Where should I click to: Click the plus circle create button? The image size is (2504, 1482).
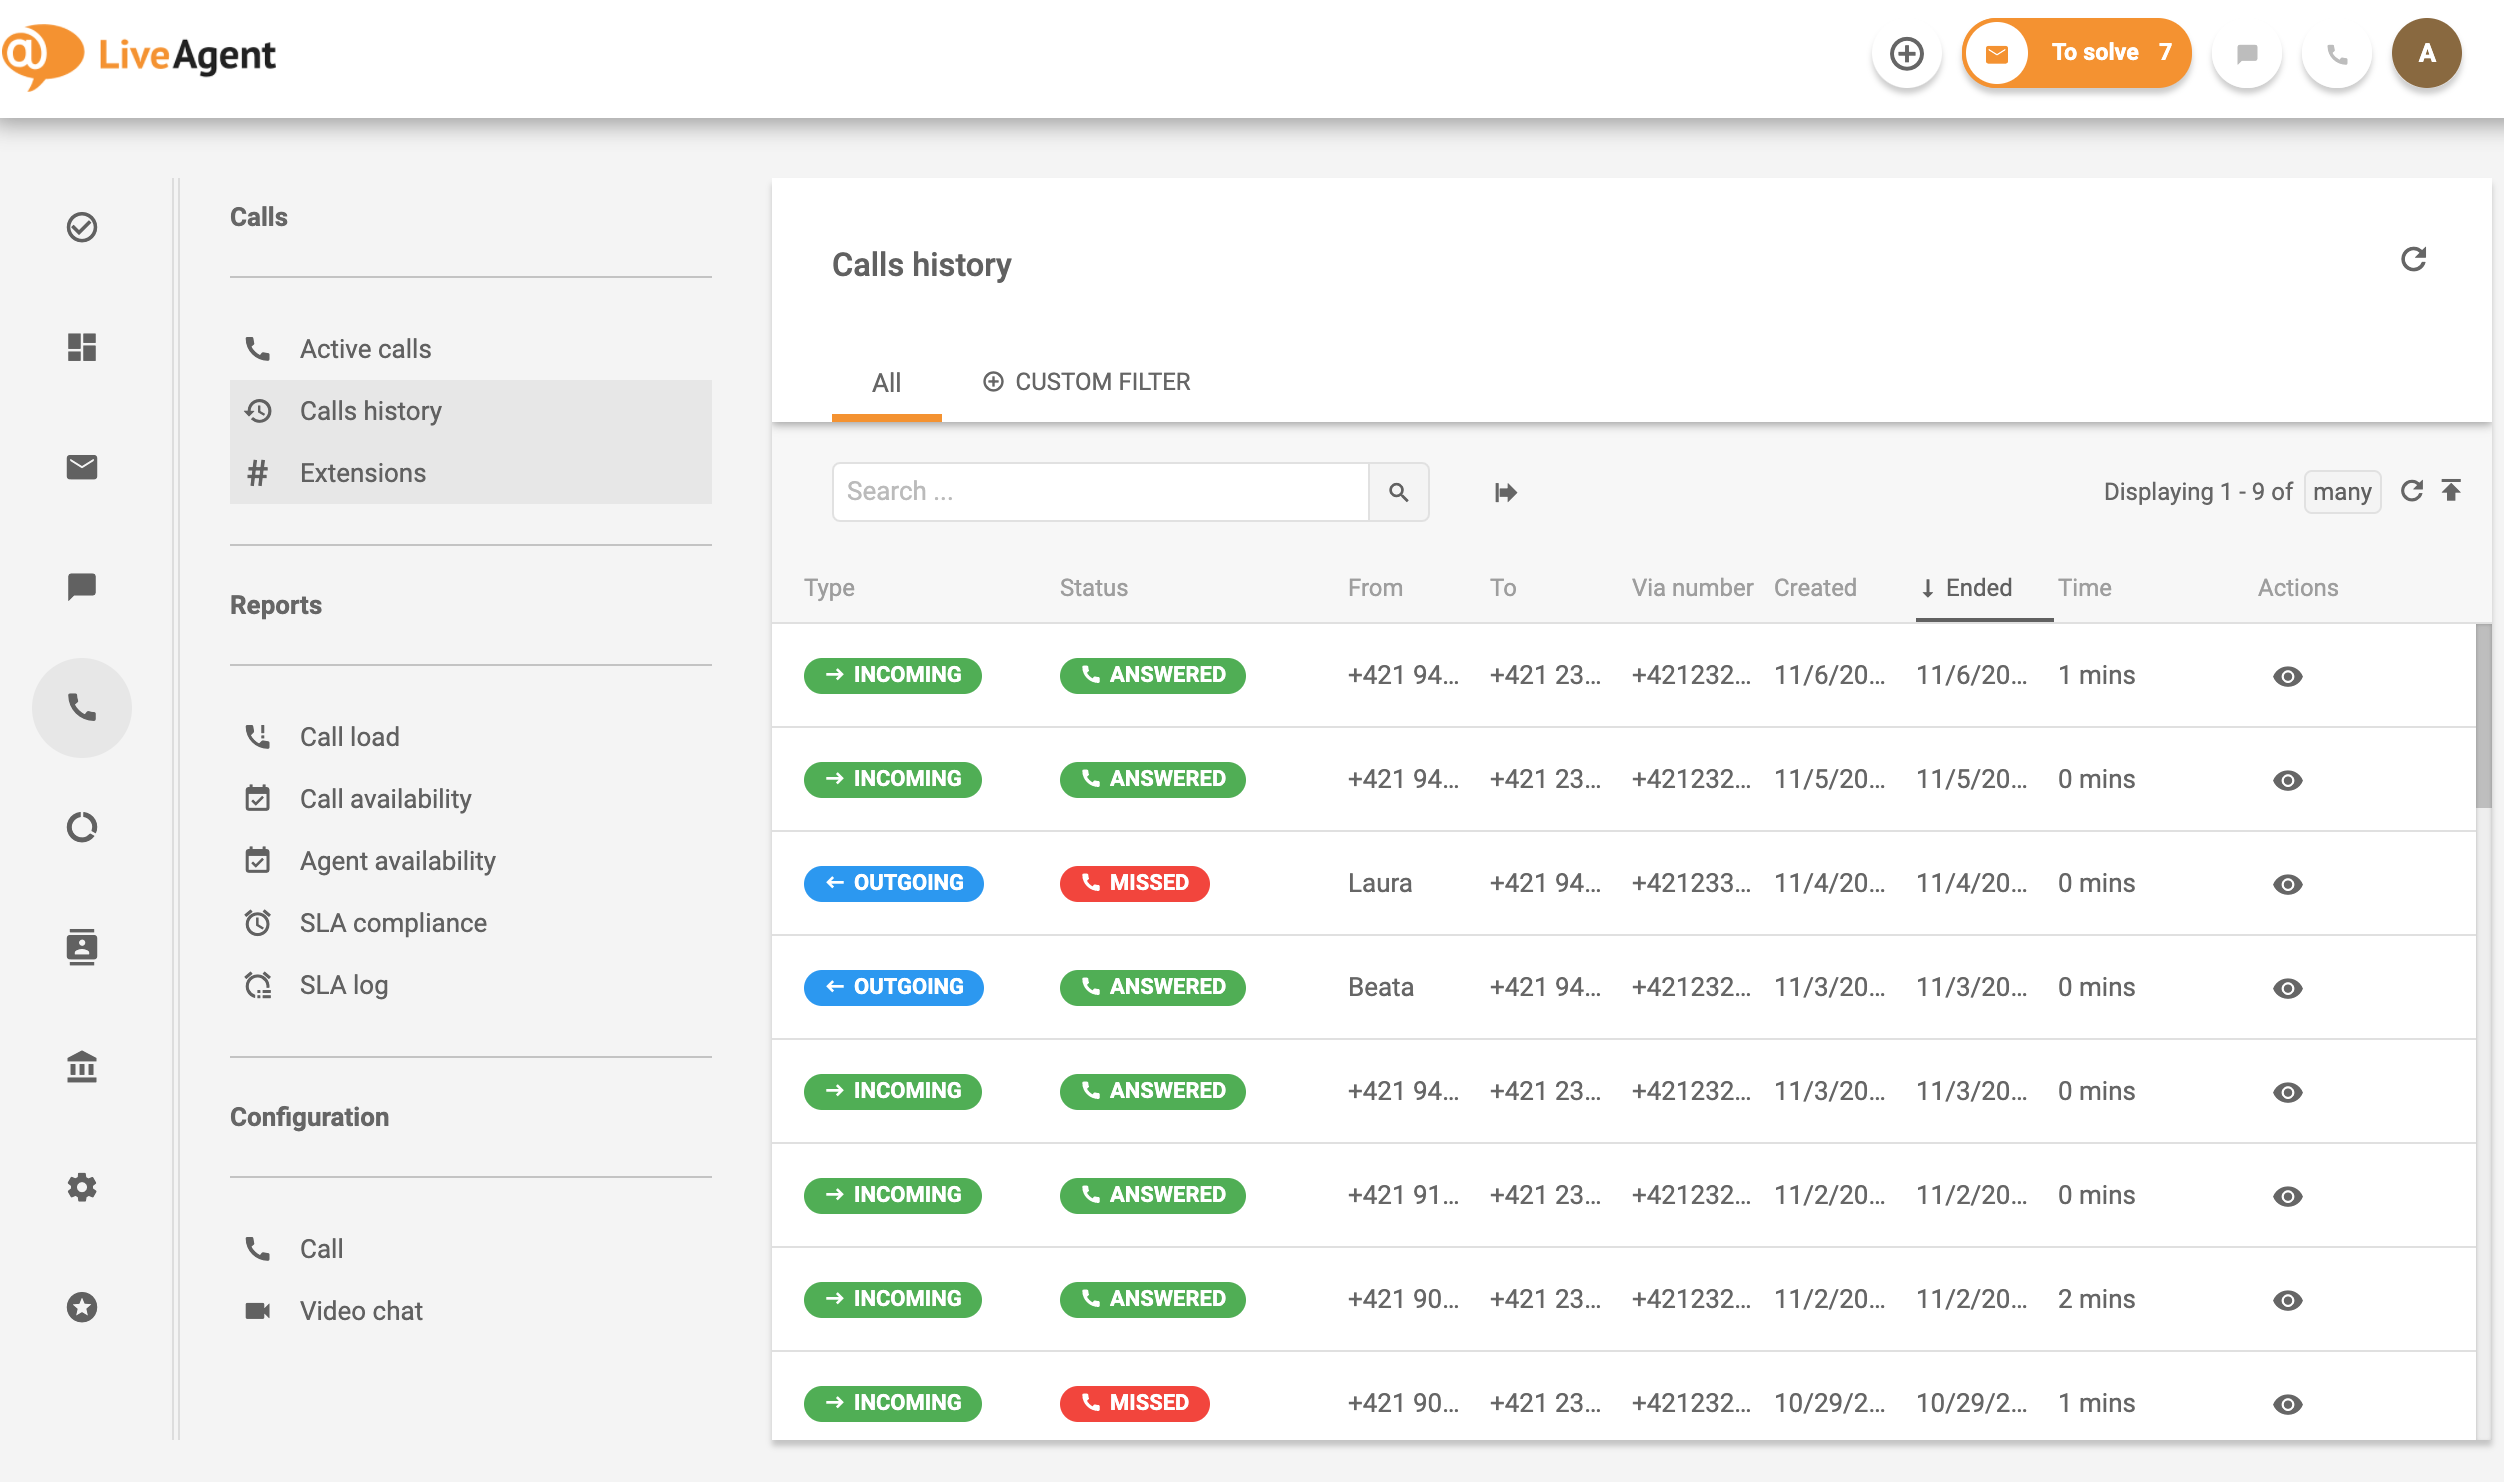coord(1906,54)
